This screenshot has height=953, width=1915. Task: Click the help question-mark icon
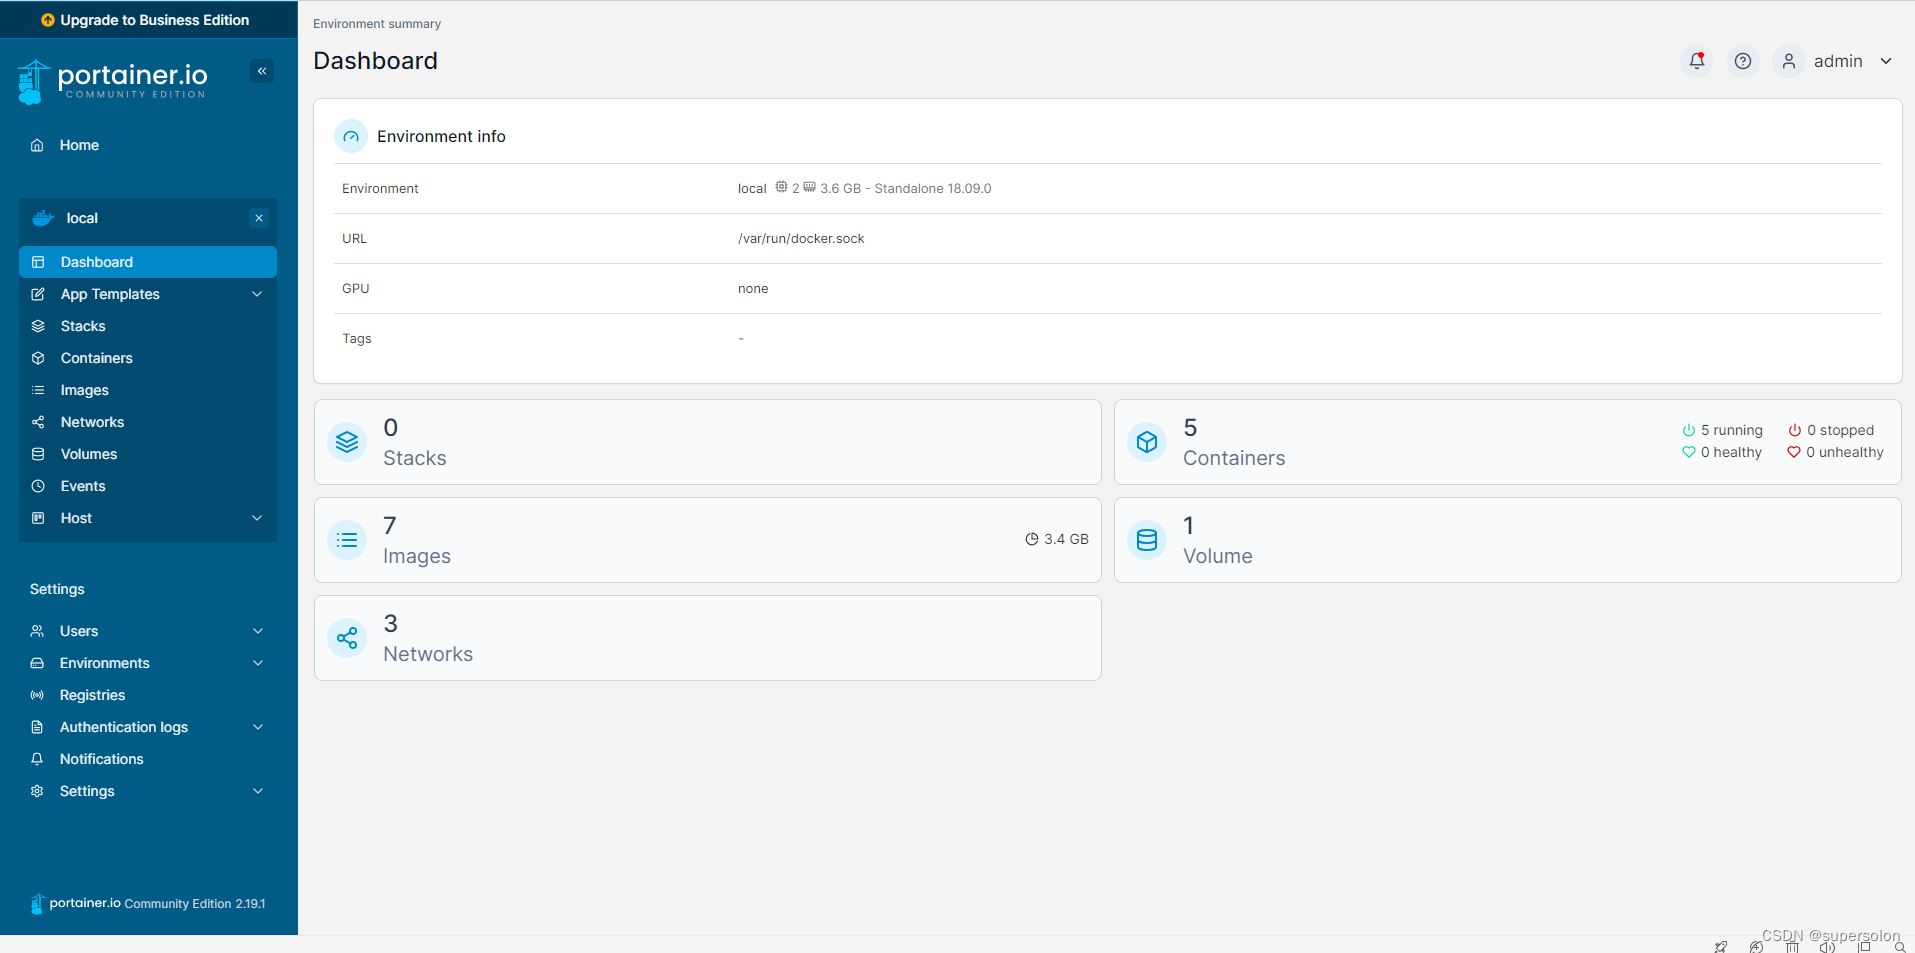click(x=1742, y=61)
